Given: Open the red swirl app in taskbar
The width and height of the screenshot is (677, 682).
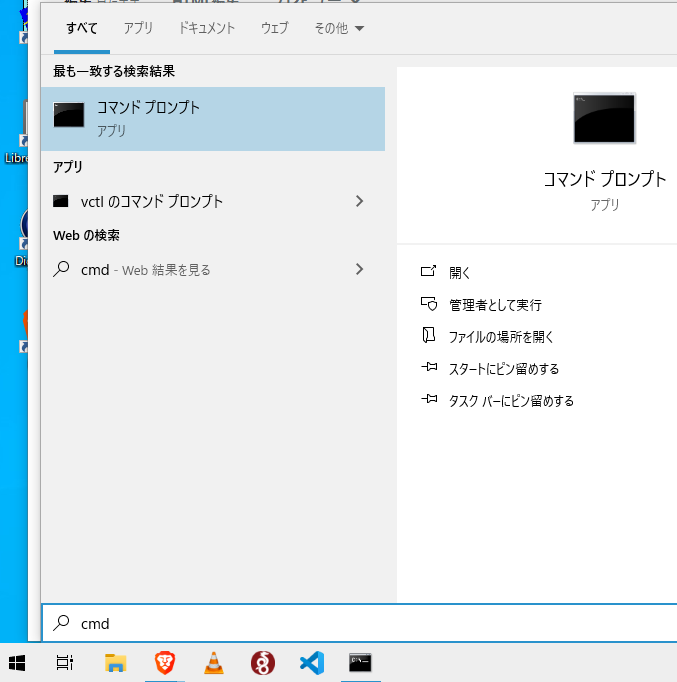Looking at the screenshot, I should pyautogui.click(x=263, y=663).
